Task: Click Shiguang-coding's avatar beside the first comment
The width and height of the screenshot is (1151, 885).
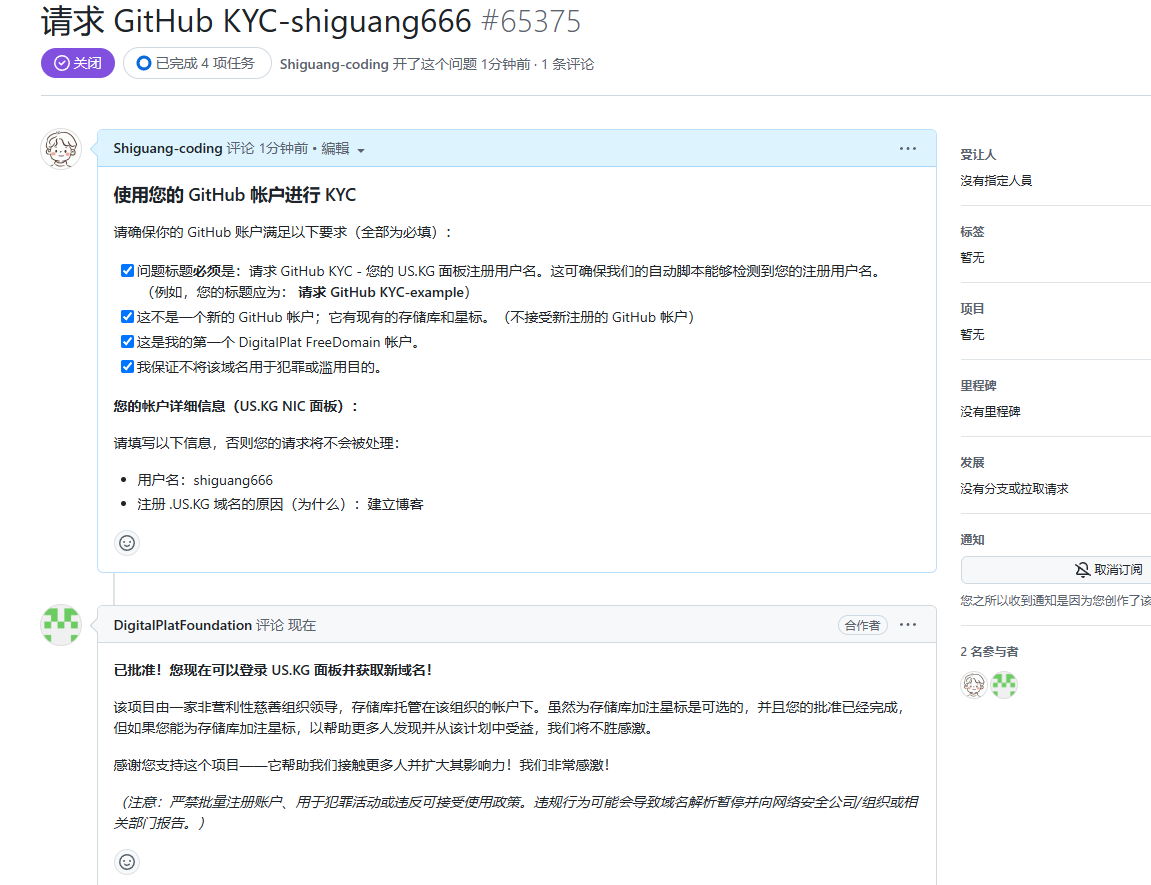Action: (61, 149)
